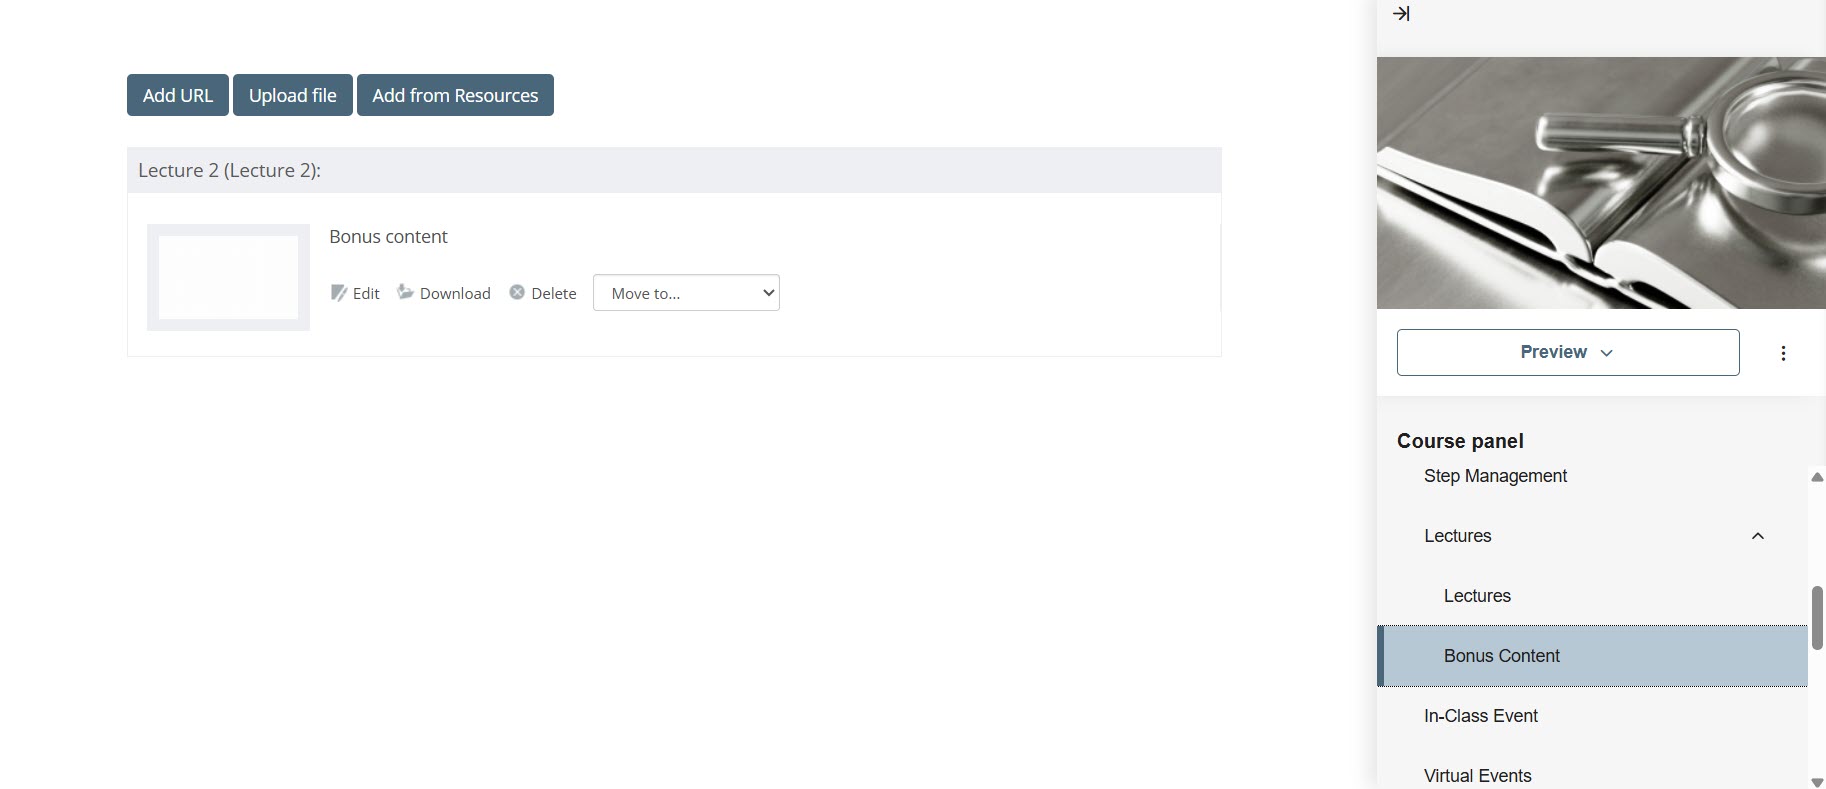The height and width of the screenshot is (789, 1826).
Task: Open Step Management in the Course panel
Action: pyautogui.click(x=1495, y=476)
